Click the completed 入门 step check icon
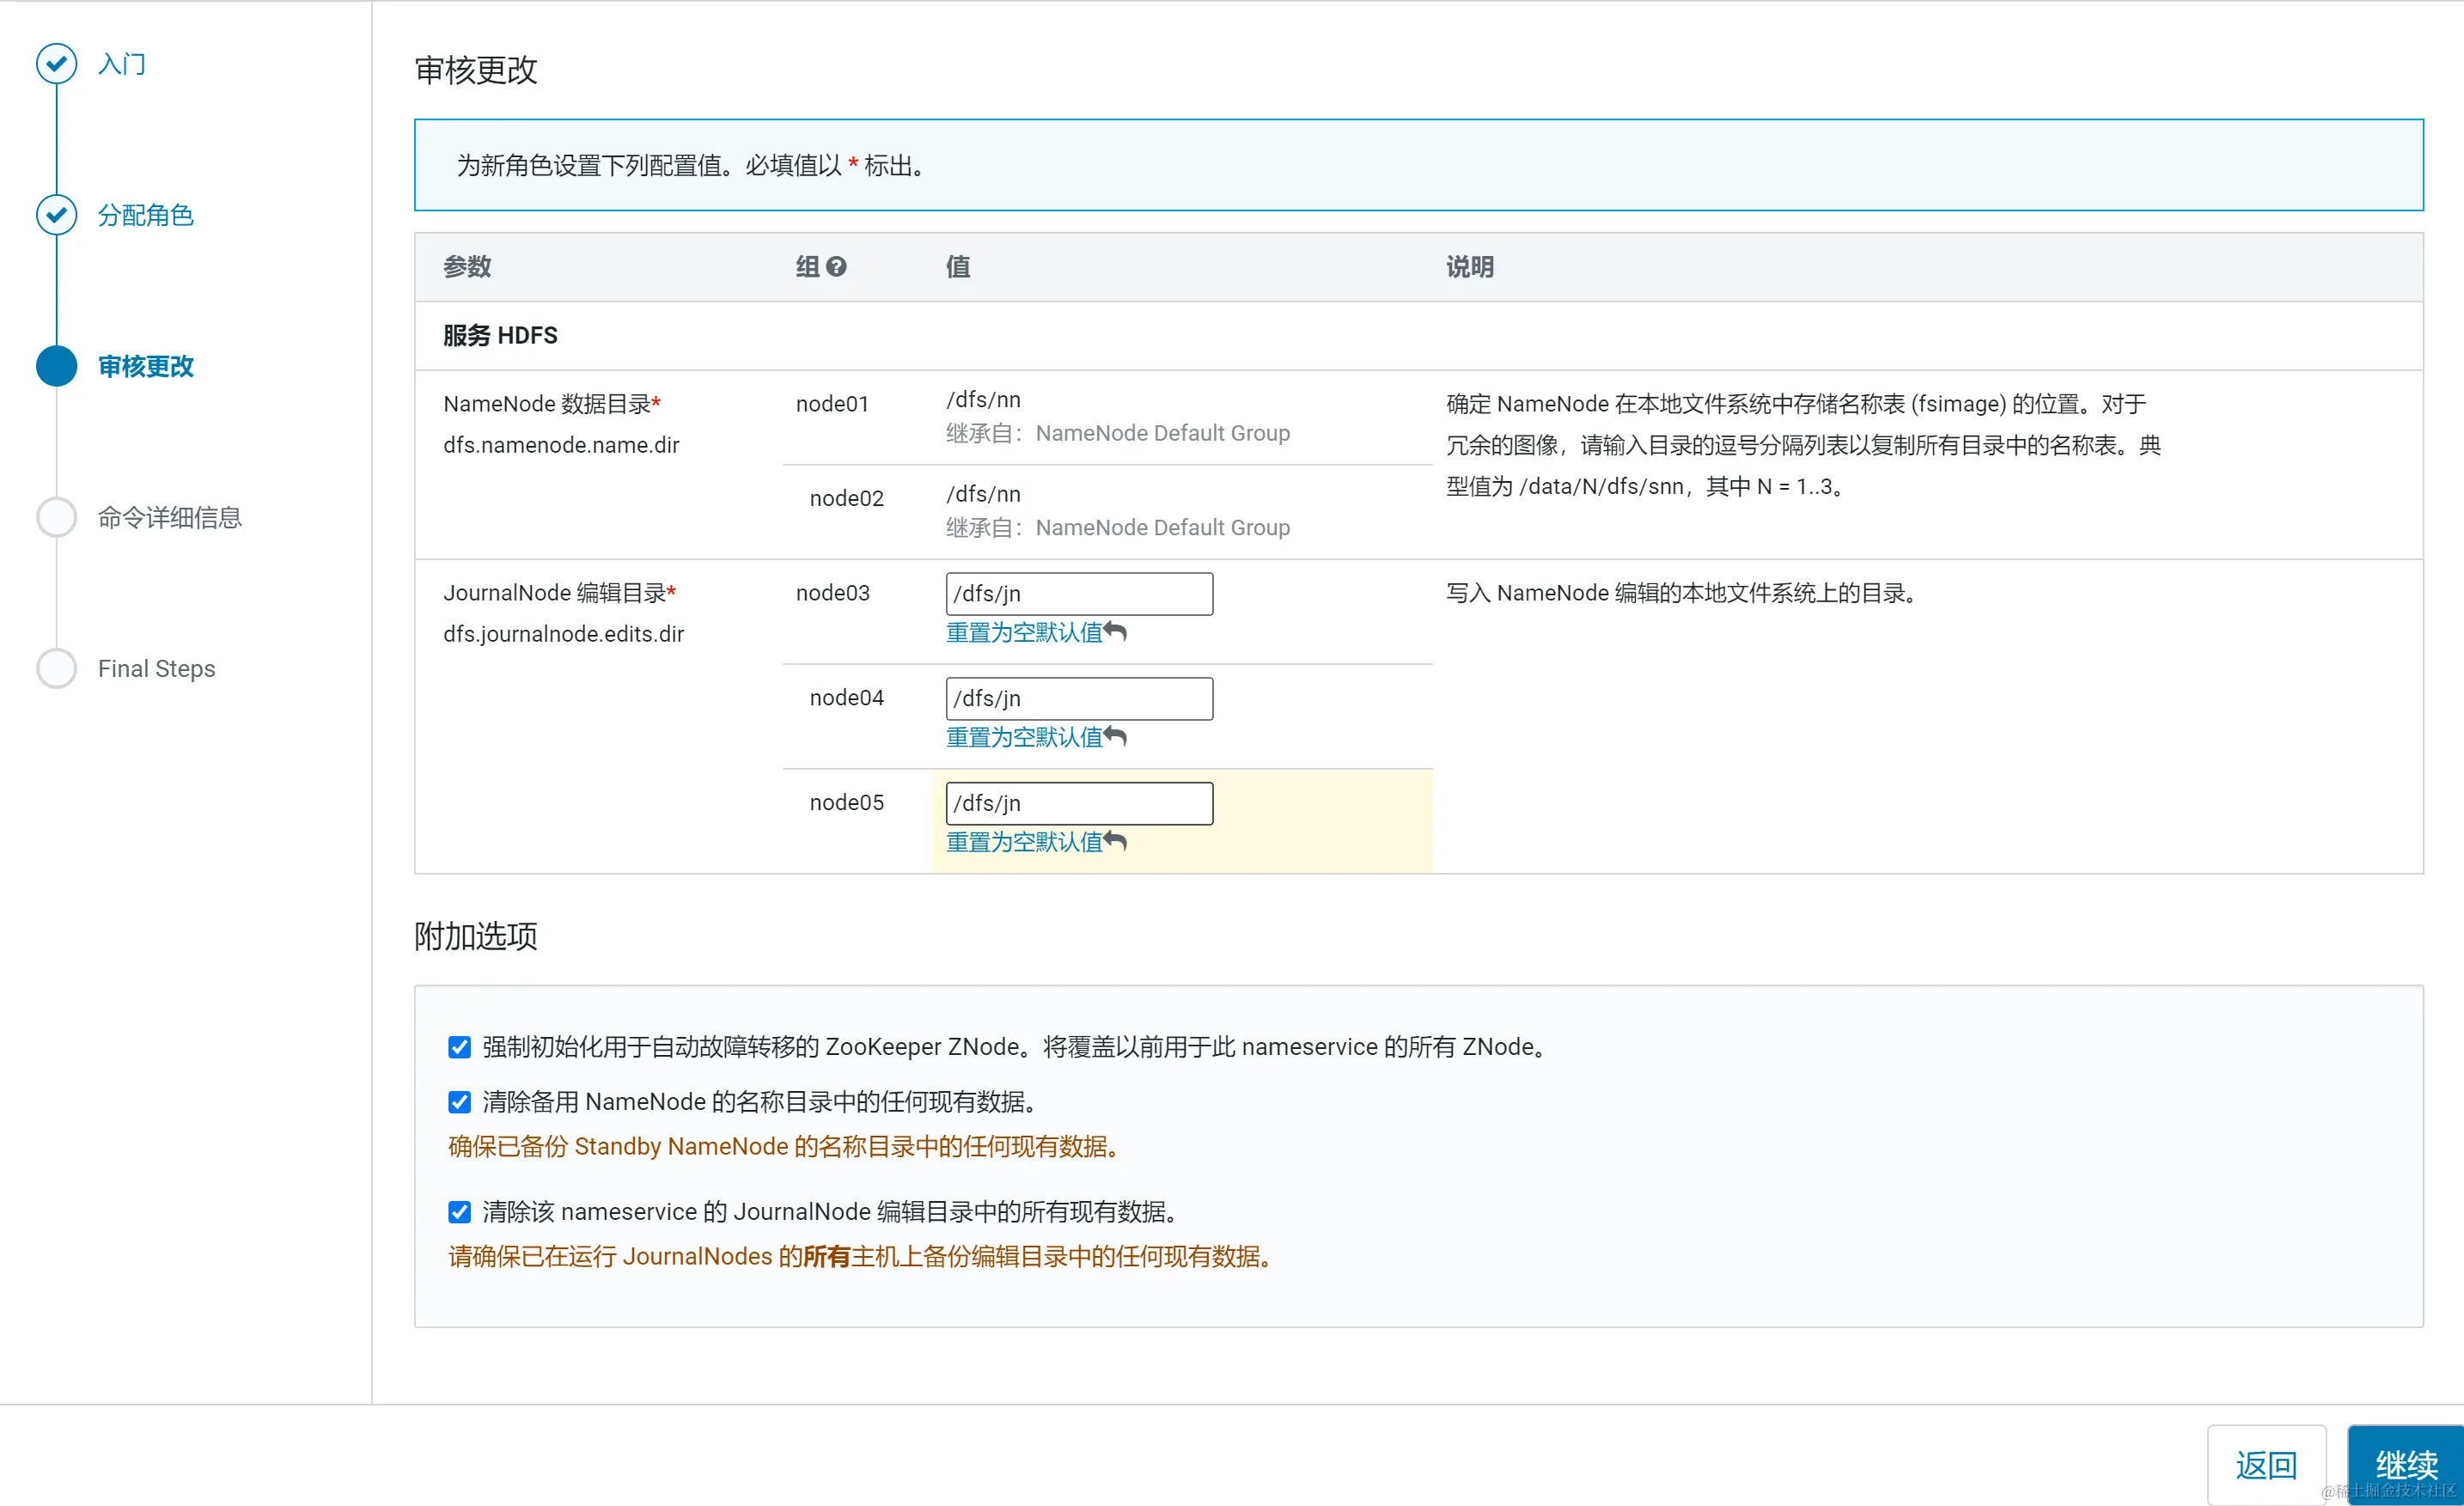 tap(56, 64)
